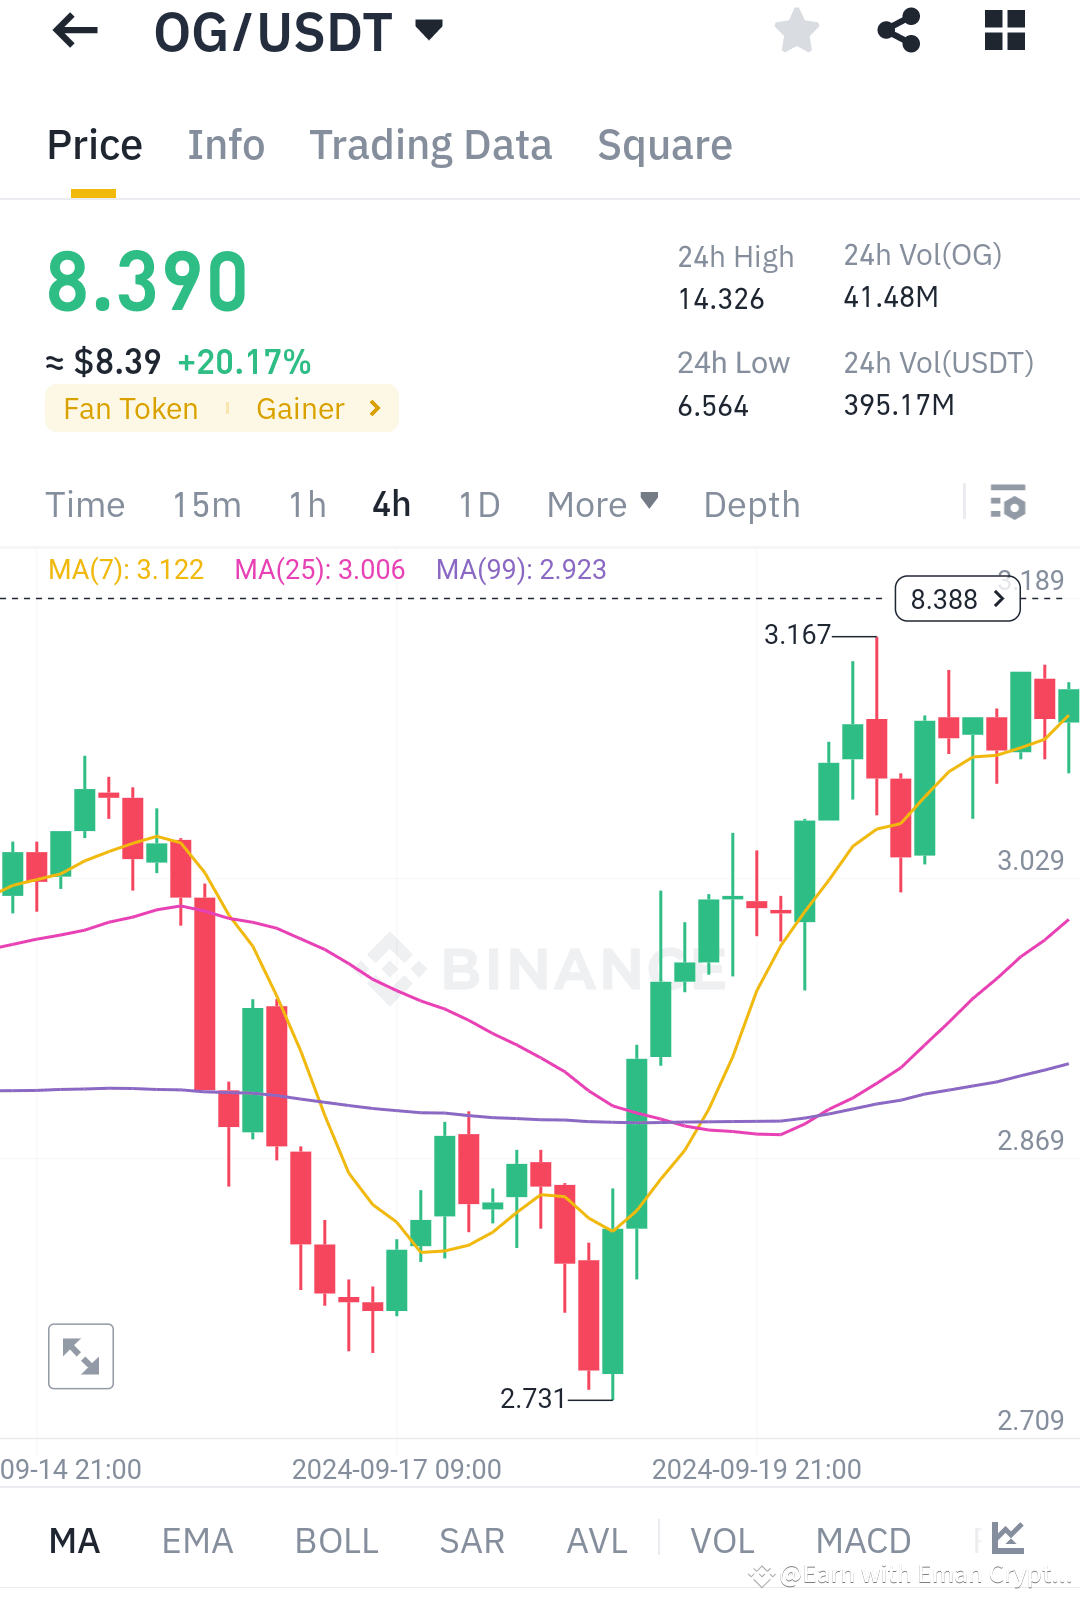Select the BOLL indicator
The width and height of the screenshot is (1080, 1597).
336,1540
